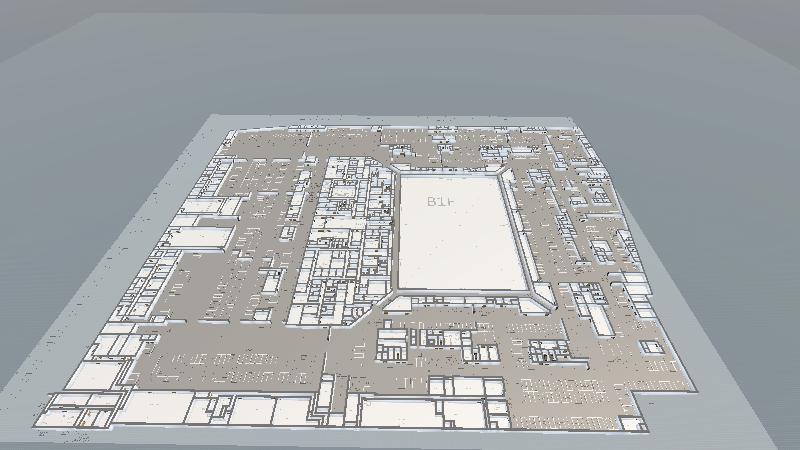Click the B1F floor label text
Image resolution: width=800 pixels, height=450 pixels.
(441, 201)
